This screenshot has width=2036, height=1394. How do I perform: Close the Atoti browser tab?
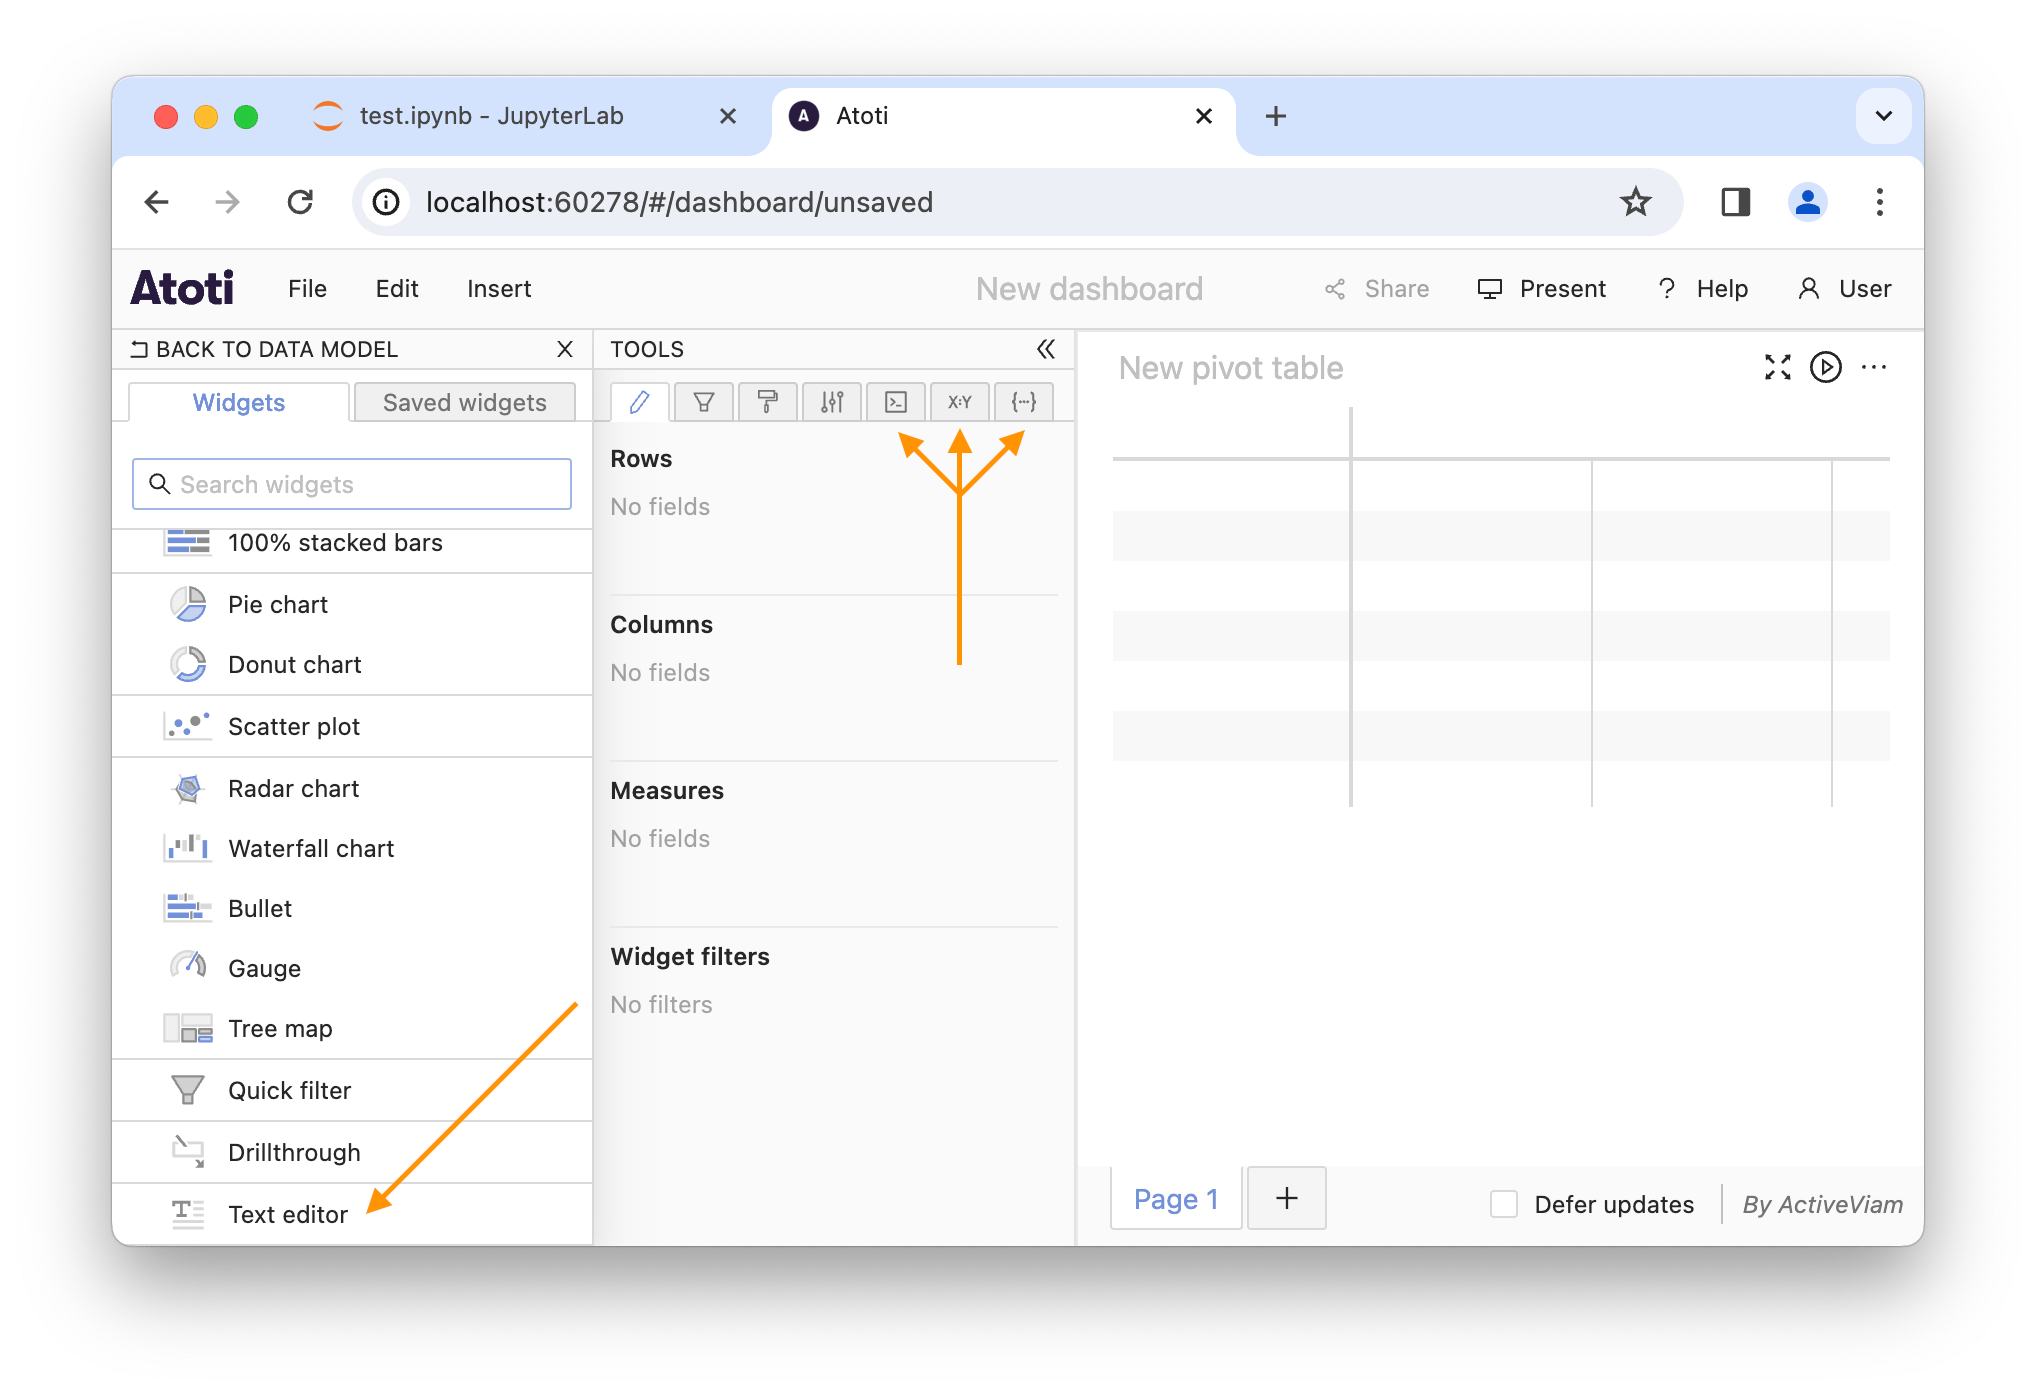(x=1204, y=116)
